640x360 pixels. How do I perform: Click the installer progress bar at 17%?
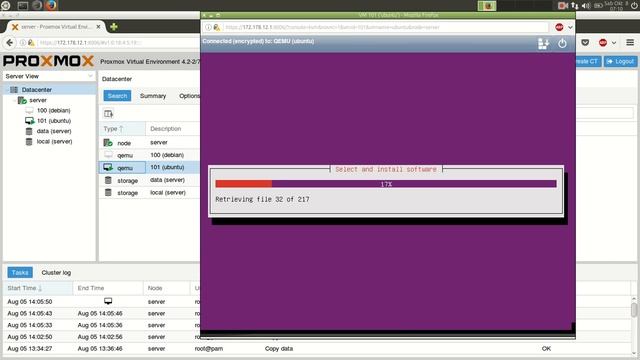(x=386, y=184)
